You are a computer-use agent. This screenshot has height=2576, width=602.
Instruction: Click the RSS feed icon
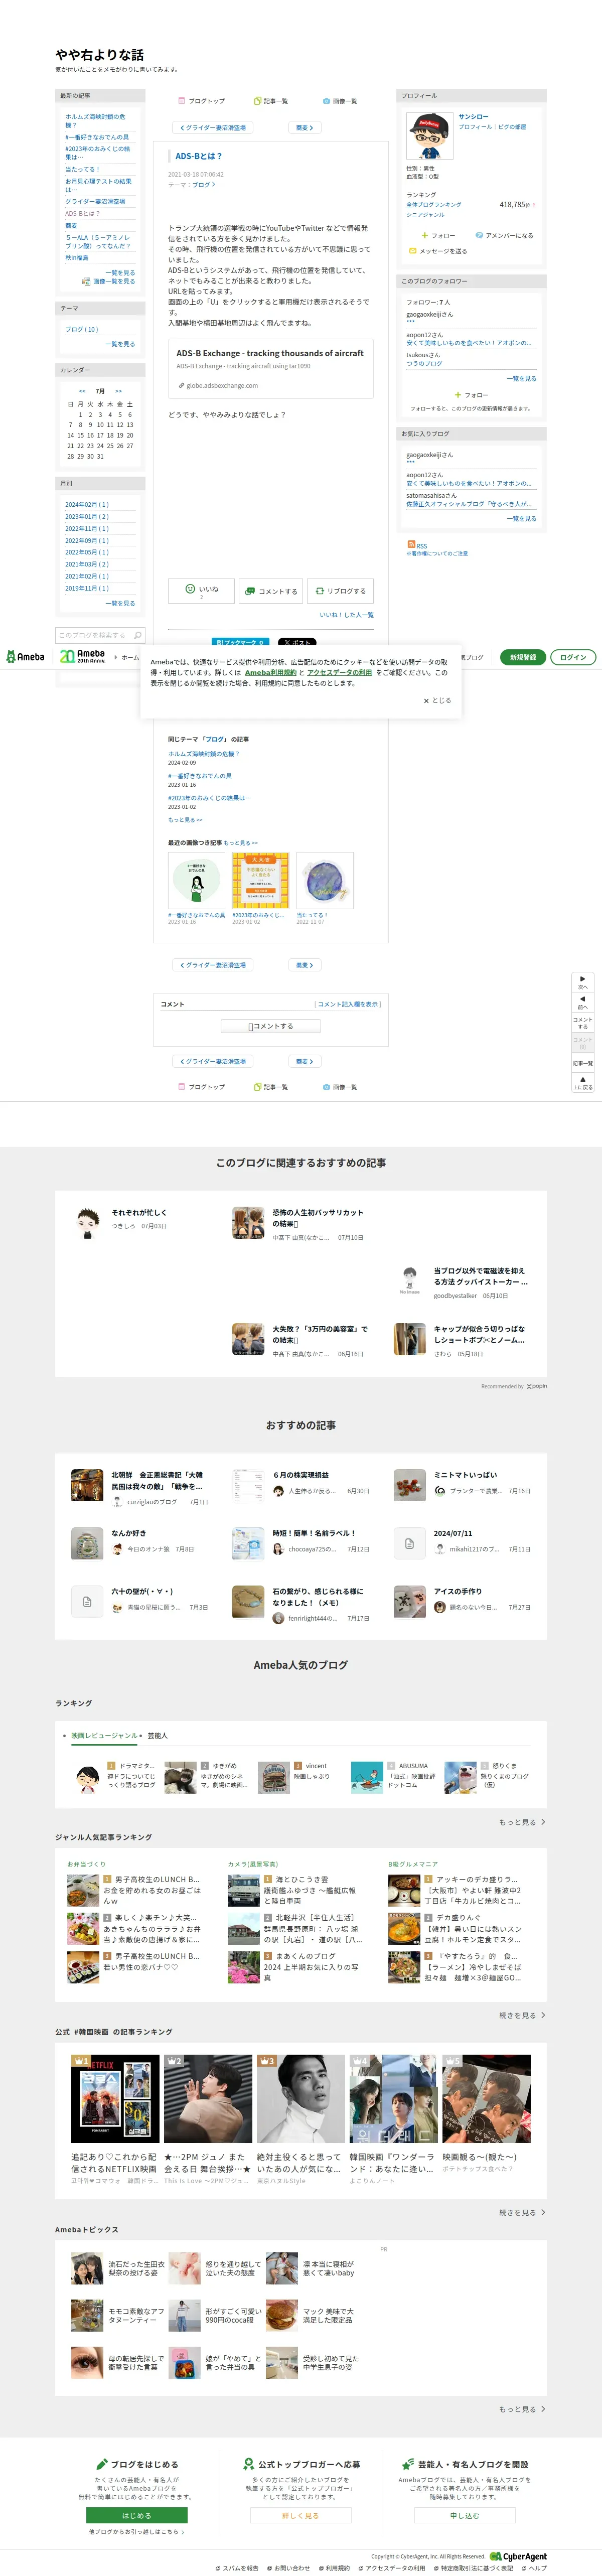click(411, 544)
